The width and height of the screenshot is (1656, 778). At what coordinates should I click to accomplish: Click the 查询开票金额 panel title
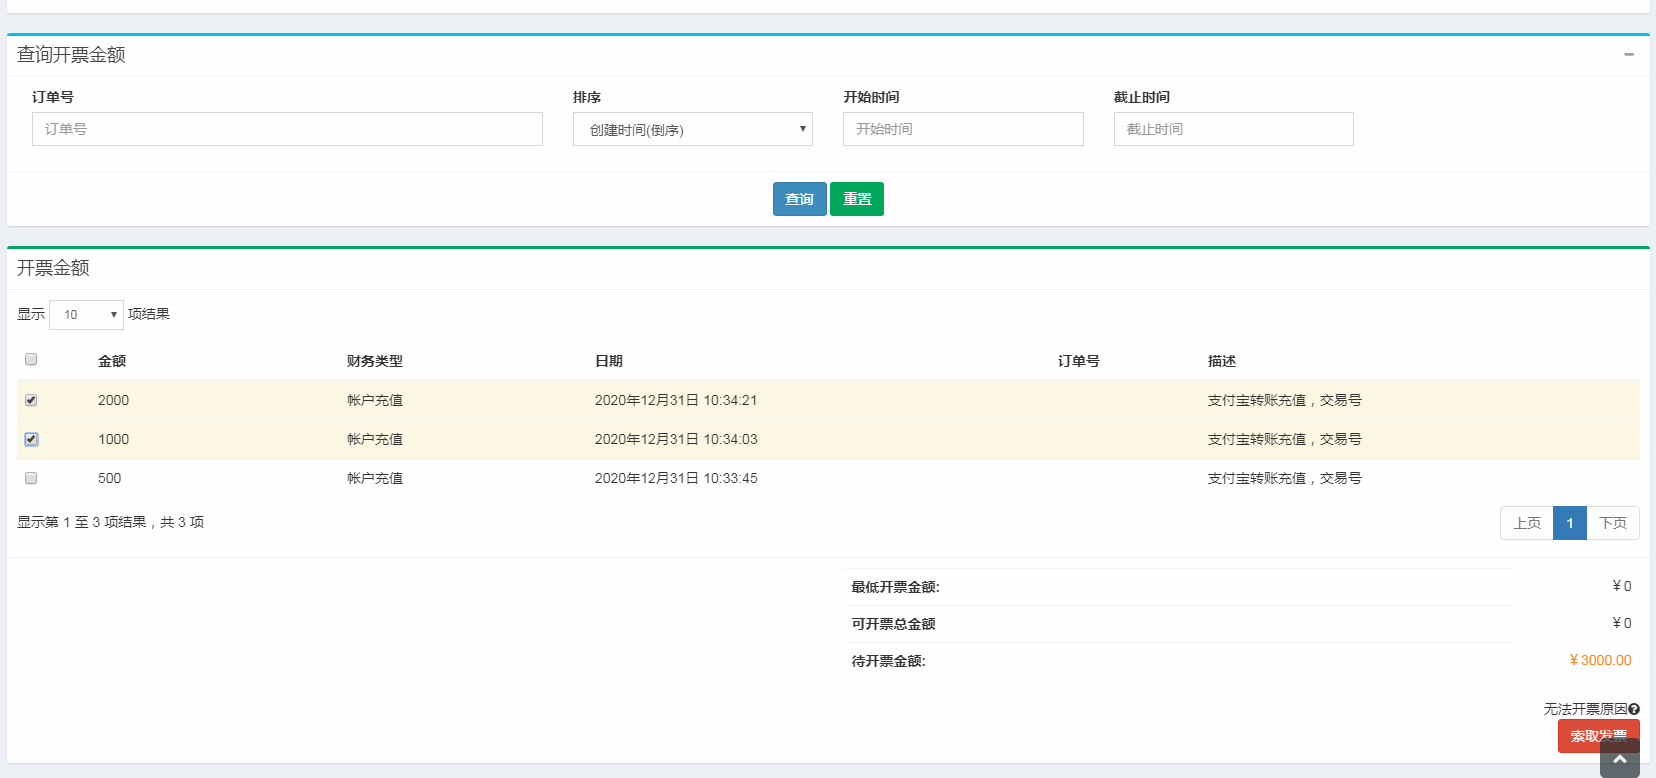(71, 55)
